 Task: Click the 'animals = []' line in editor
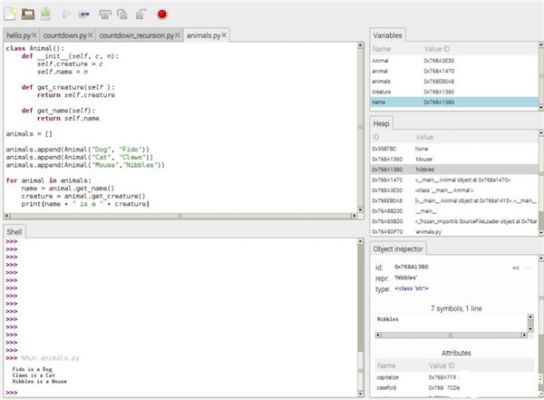(x=29, y=134)
